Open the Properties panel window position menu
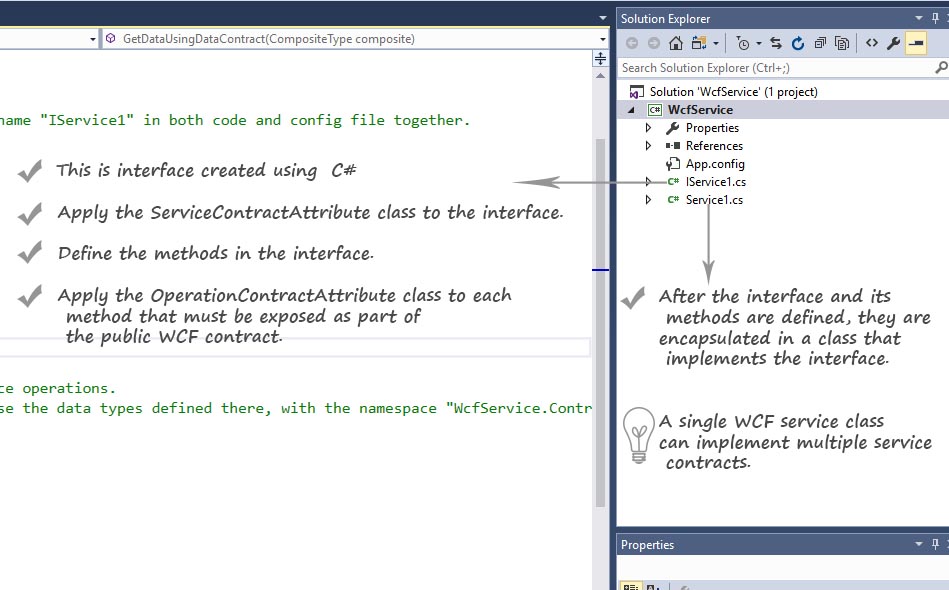Screen dimensions: 949x590 (919, 544)
